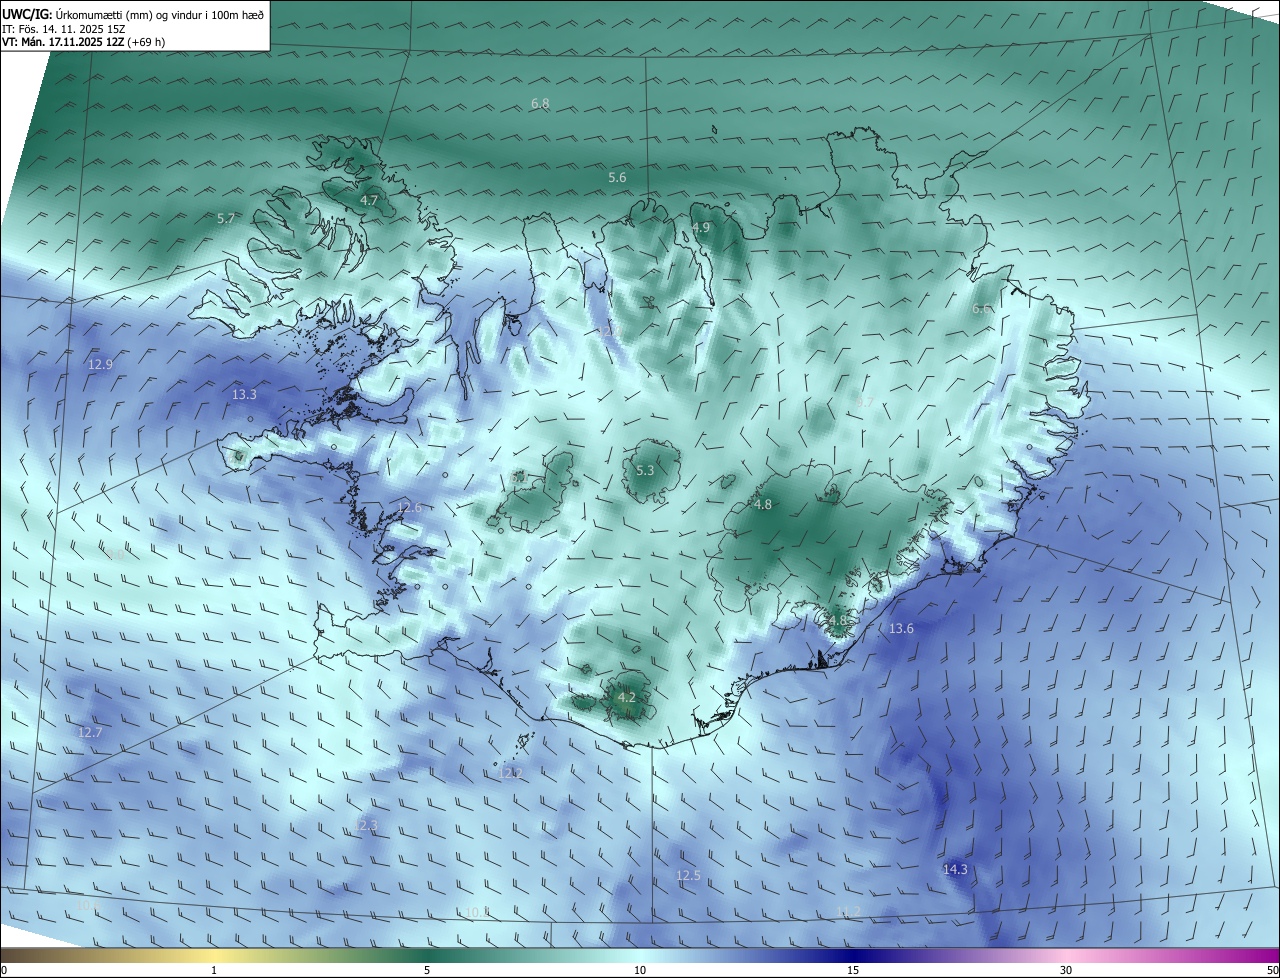Click the 12.5 value label
Screen dimensions: 1280x978
coord(688,876)
